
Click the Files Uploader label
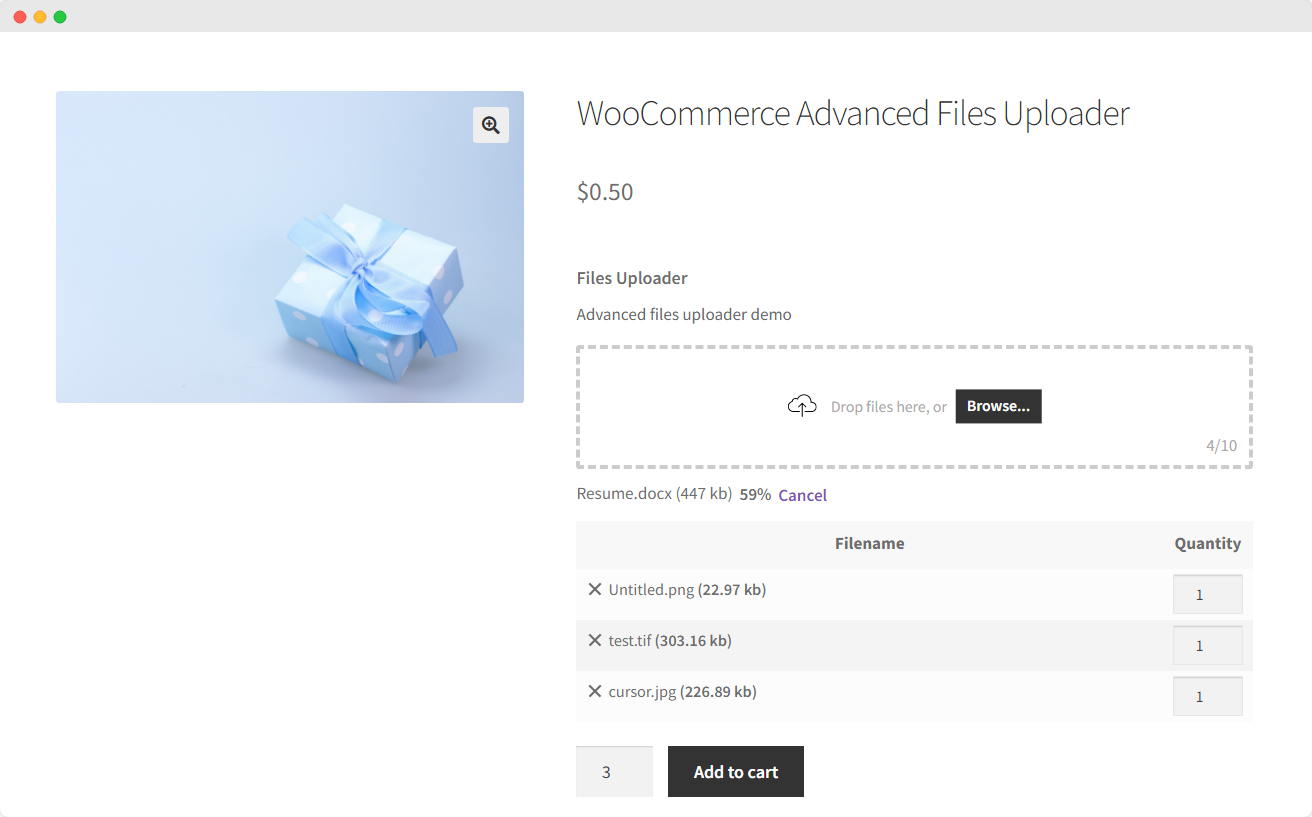632,278
